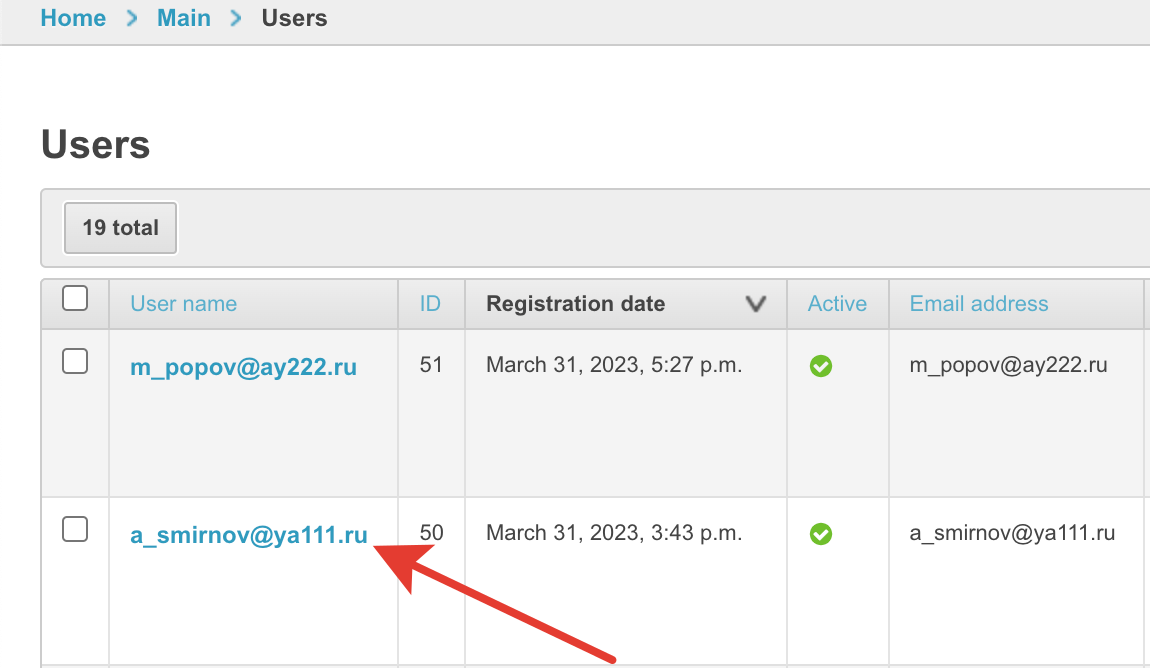Click the Registration date column label
The height and width of the screenshot is (668, 1150).
click(575, 304)
